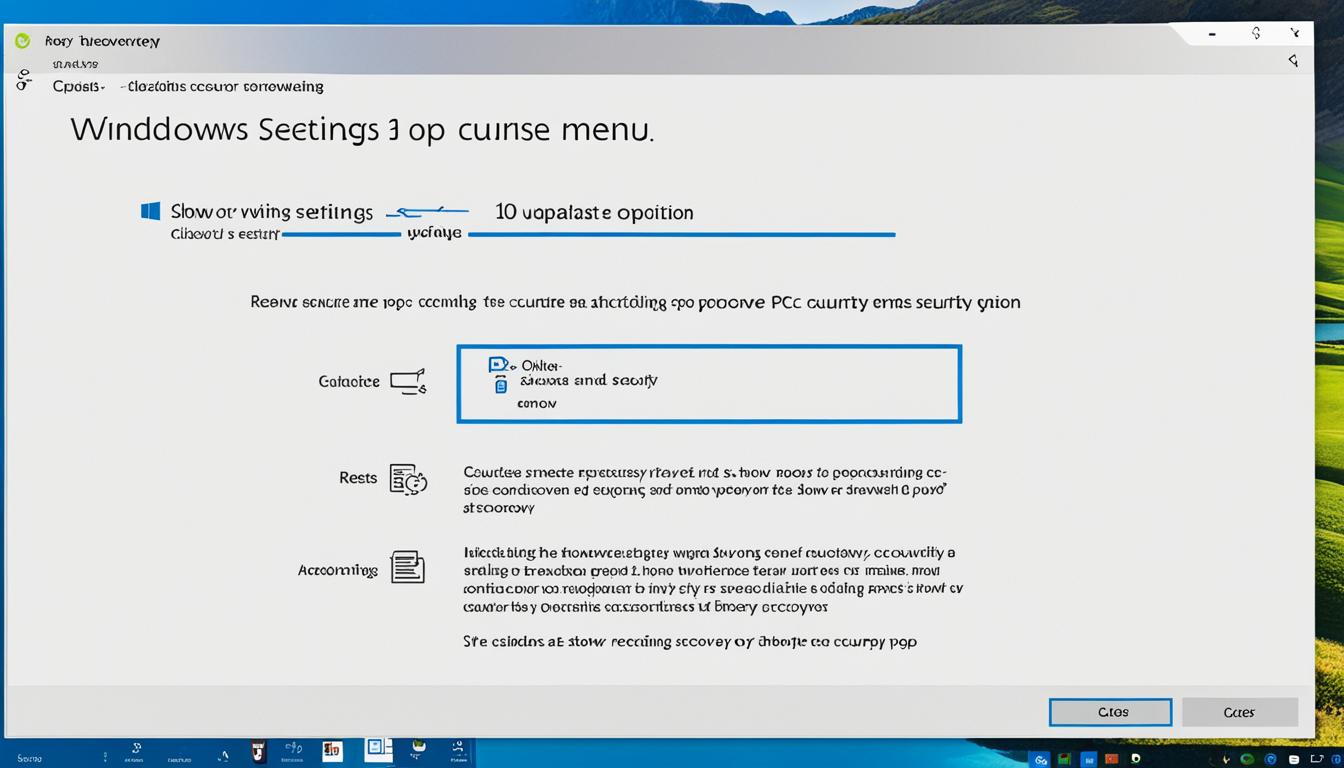The image size is (1344, 768).
Task: Click the checklist icon next to 'Rests'
Action: (x=408, y=479)
